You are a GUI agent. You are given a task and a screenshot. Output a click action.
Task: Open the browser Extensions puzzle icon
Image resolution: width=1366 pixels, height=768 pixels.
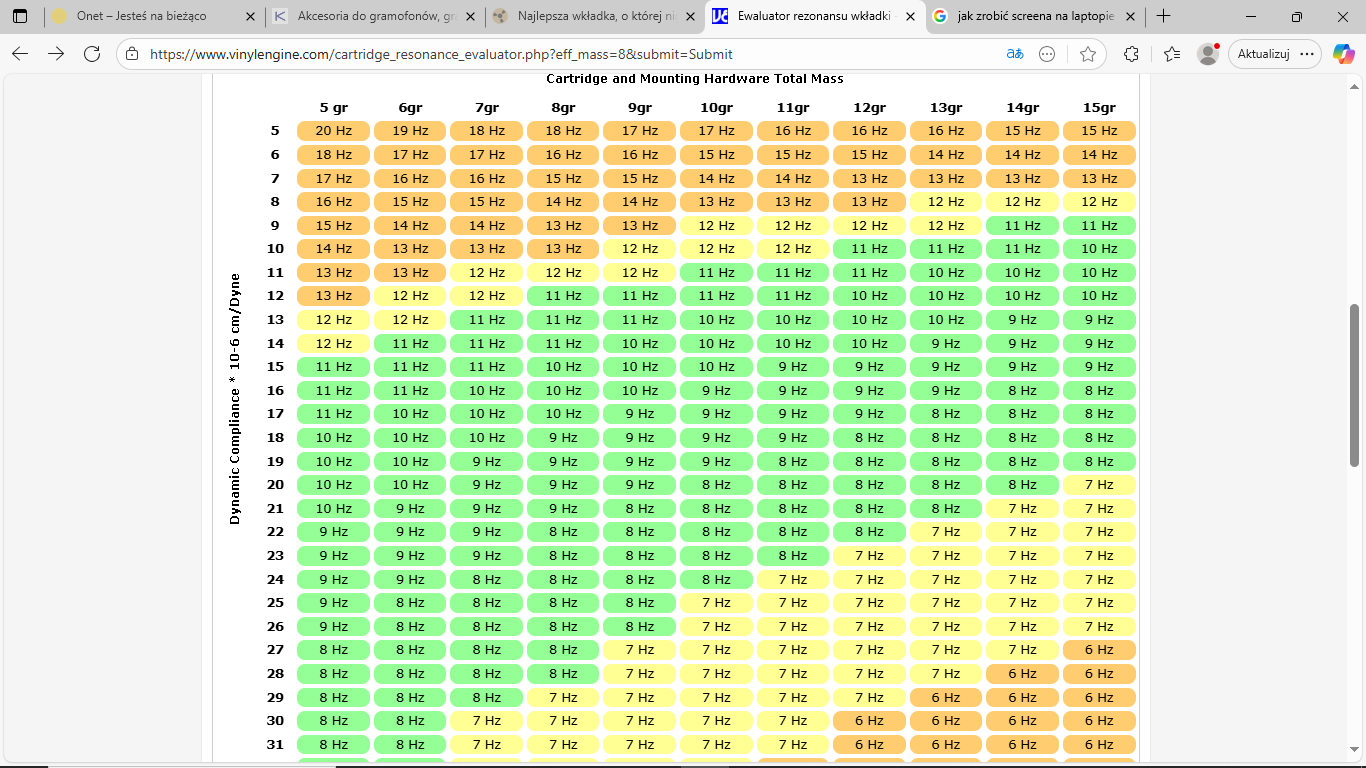pos(1131,54)
